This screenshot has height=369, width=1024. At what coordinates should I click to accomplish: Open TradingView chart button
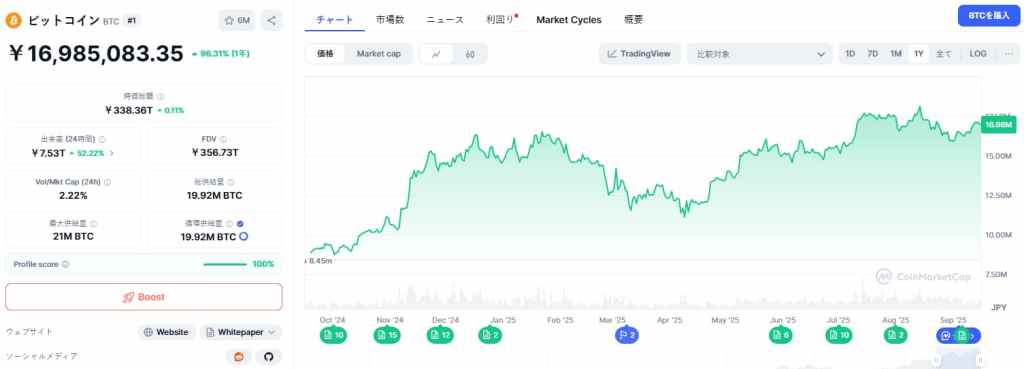(x=639, y=54)
